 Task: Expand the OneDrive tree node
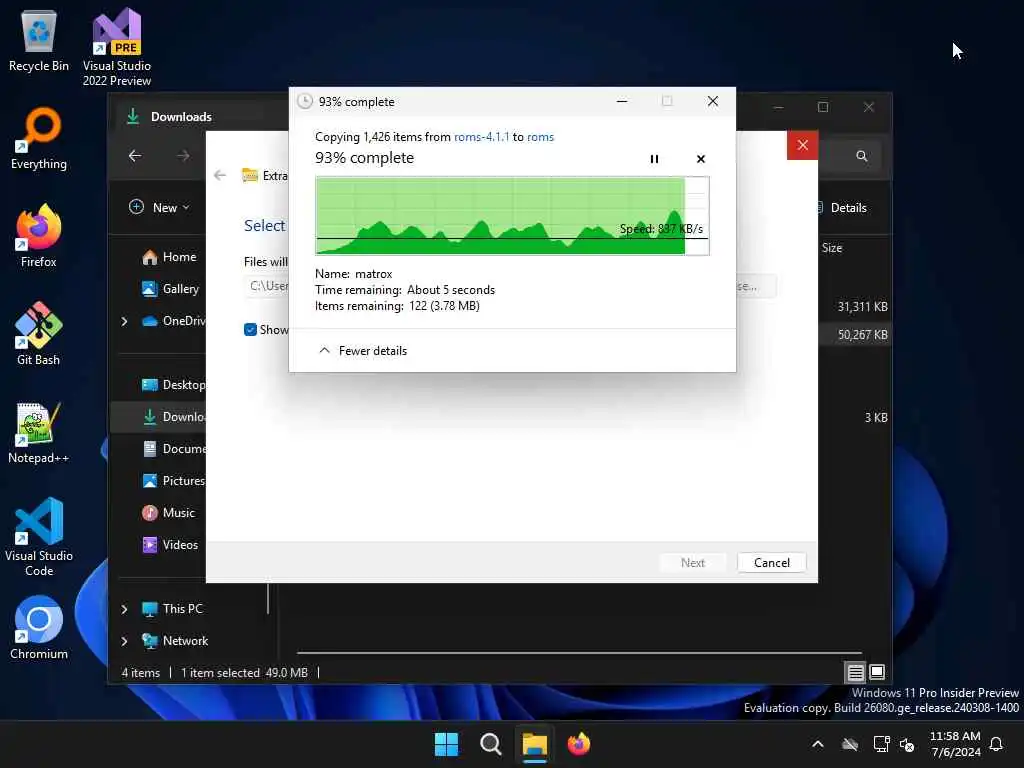[124, 321]
